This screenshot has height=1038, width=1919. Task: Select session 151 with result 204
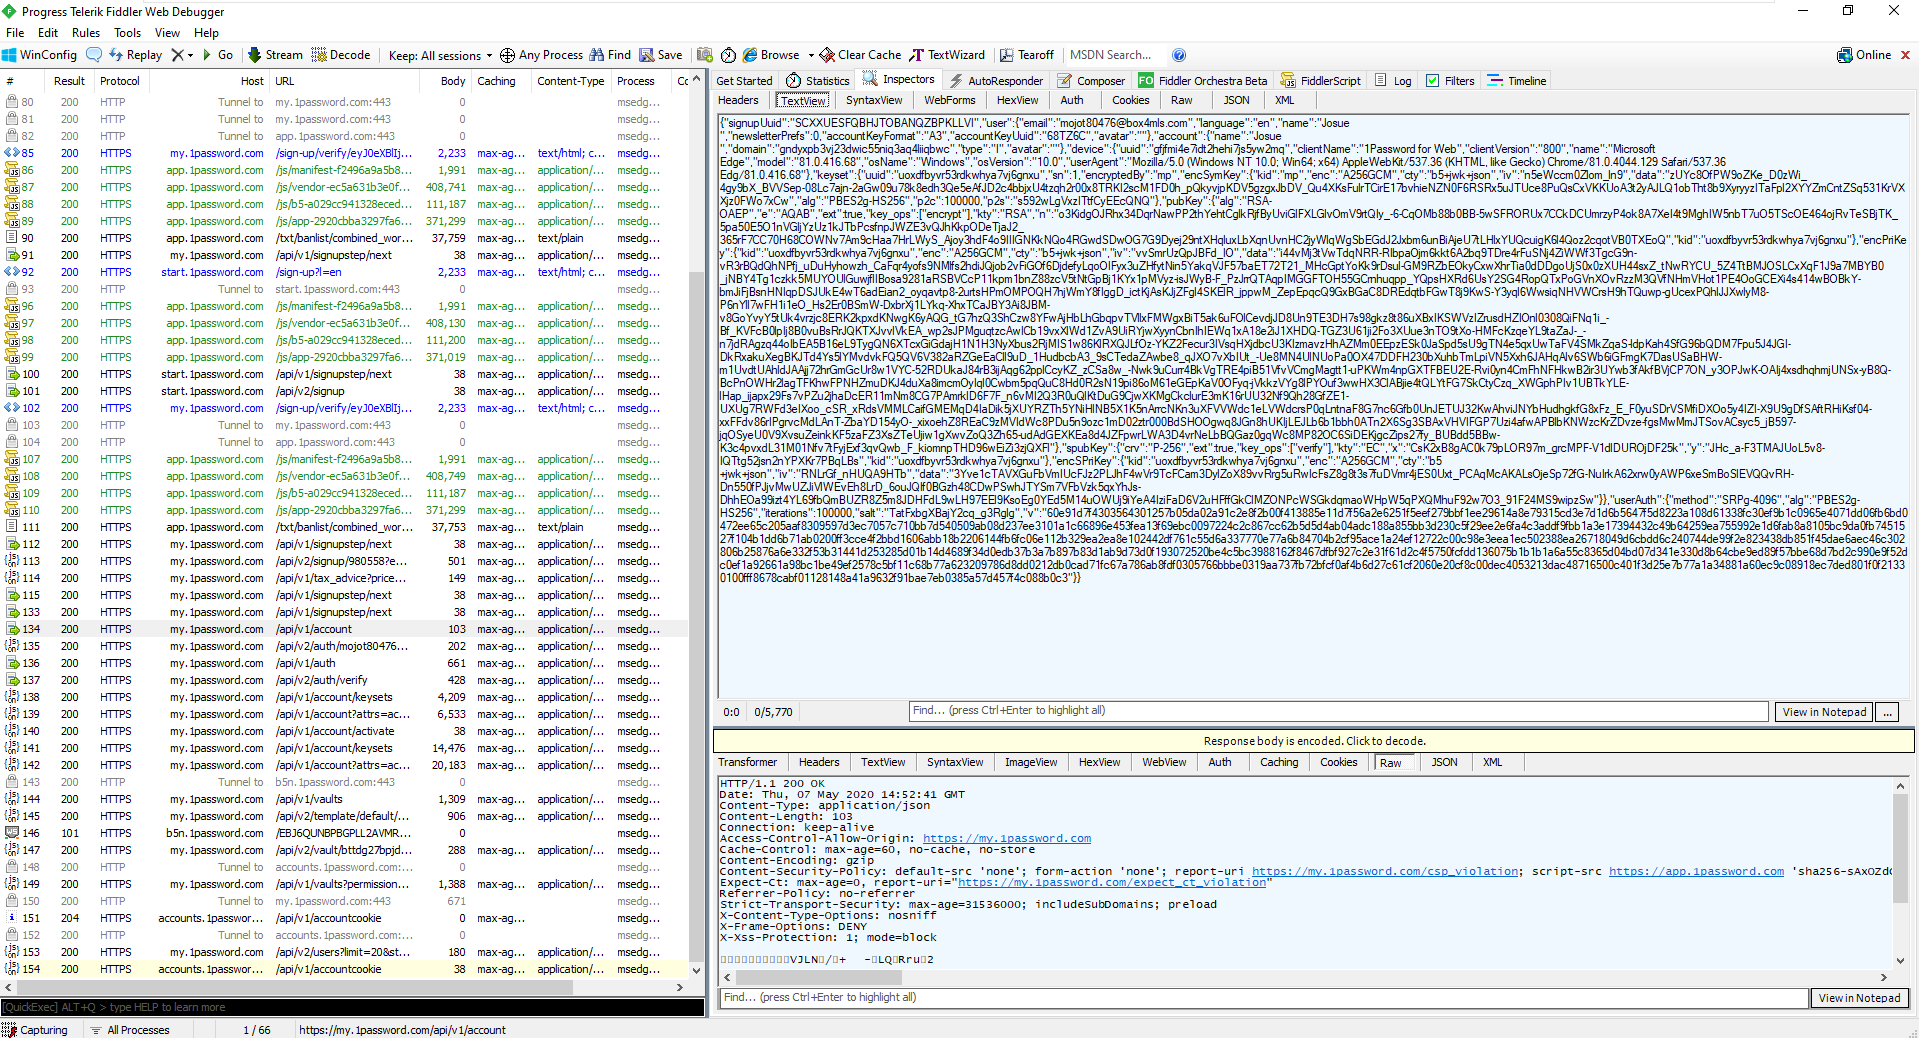345,918
